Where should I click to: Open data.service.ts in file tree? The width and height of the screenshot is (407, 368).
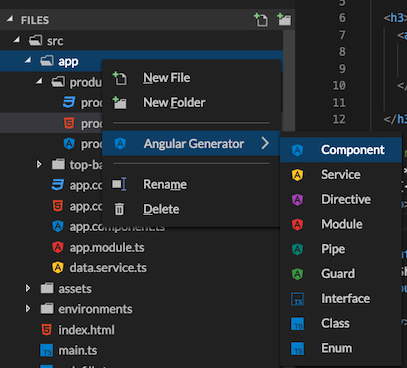(108, 268)
